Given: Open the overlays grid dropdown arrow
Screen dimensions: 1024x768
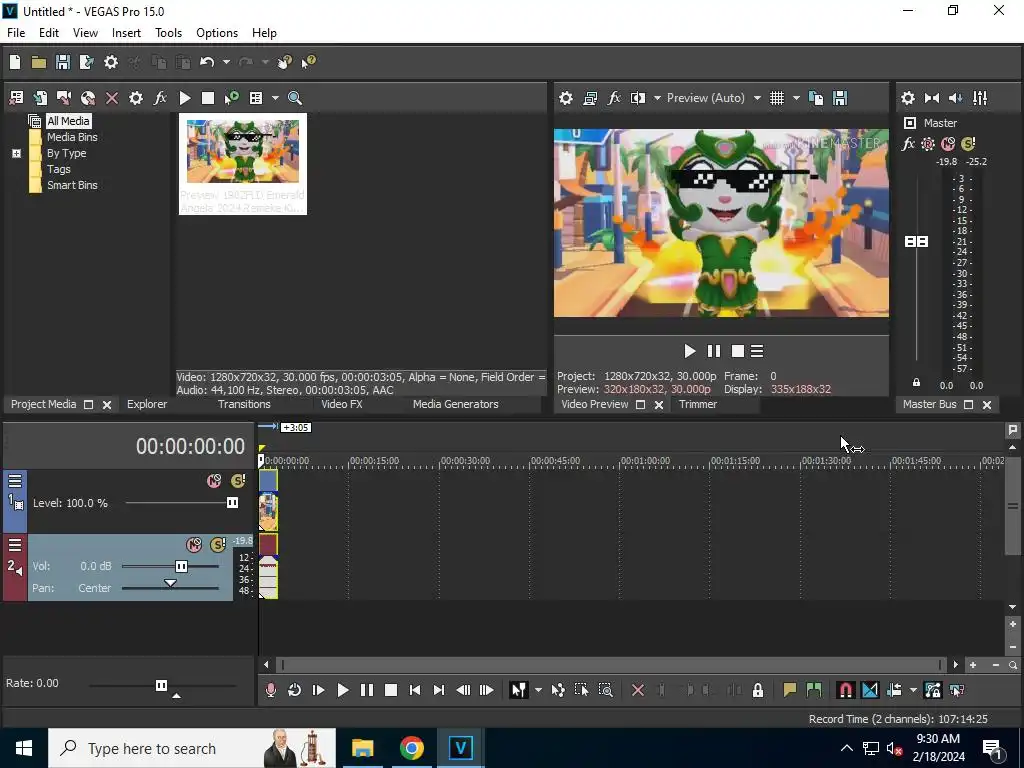Looking at the screenshot, I should pos(796,98).
